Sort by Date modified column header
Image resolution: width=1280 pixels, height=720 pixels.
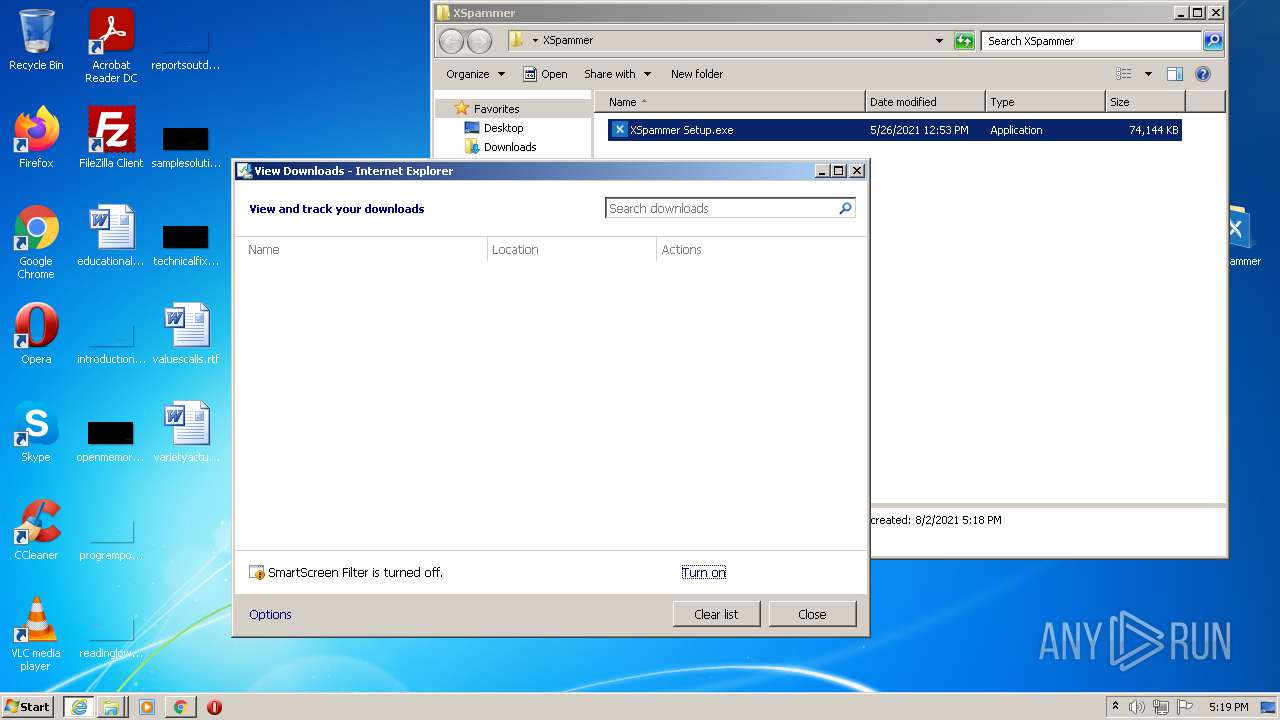[x=925, y=102]
